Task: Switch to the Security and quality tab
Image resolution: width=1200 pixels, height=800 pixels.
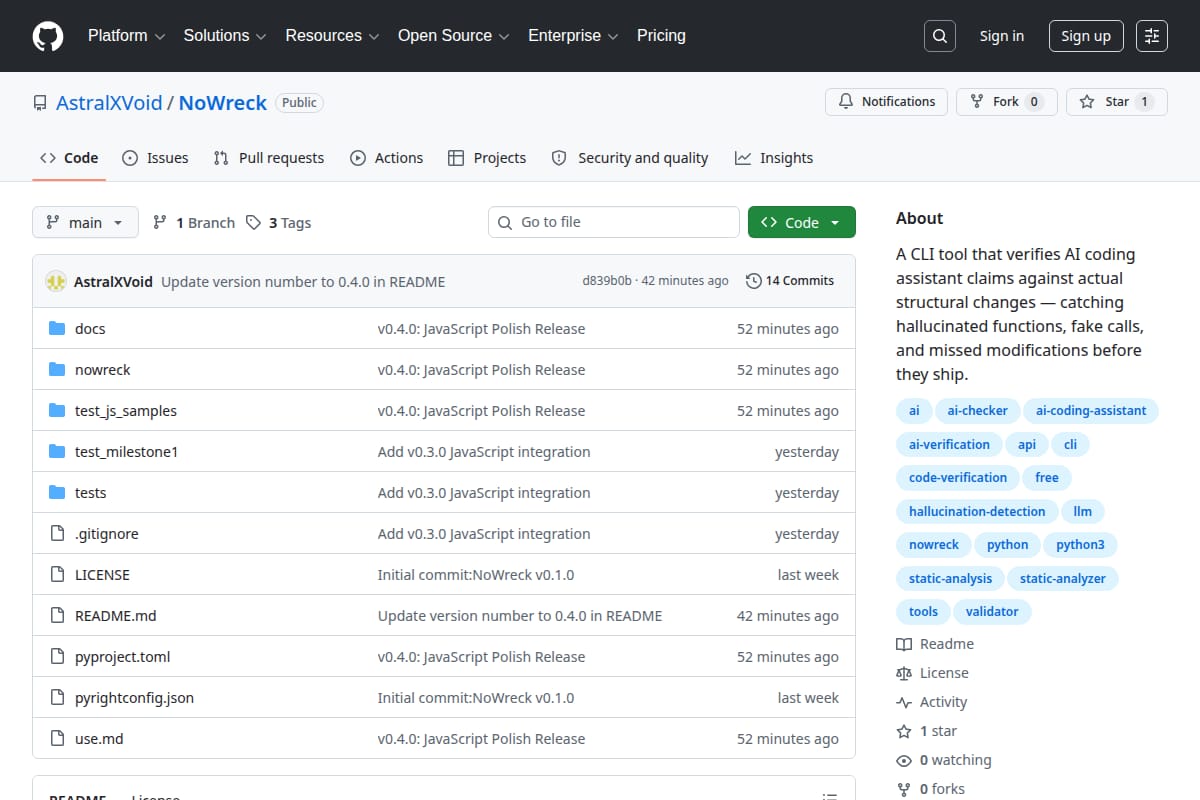Action: (630, 158)
